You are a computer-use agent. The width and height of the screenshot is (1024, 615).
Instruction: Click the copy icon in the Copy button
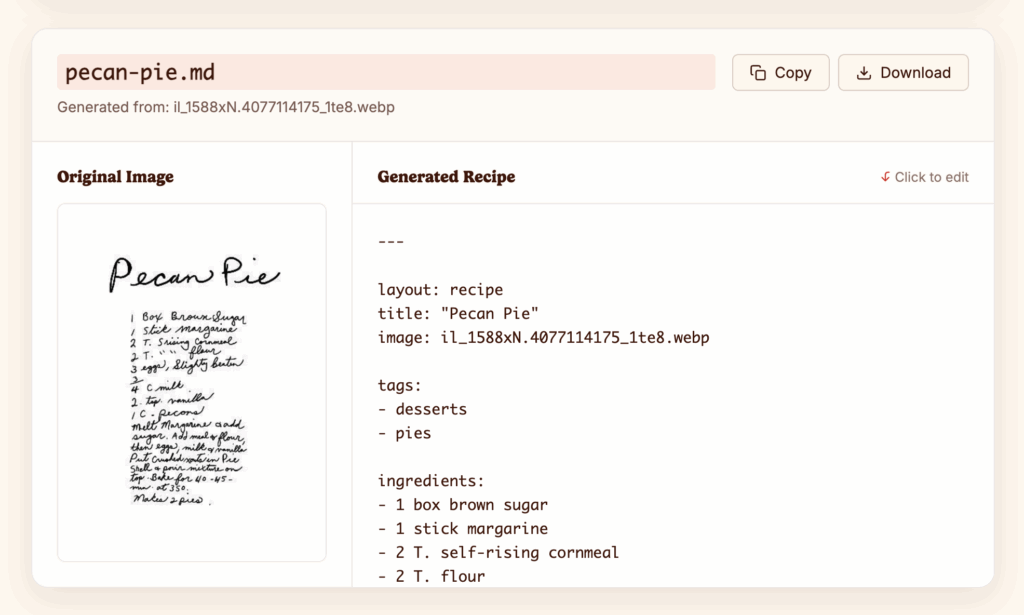pos(758,73)
